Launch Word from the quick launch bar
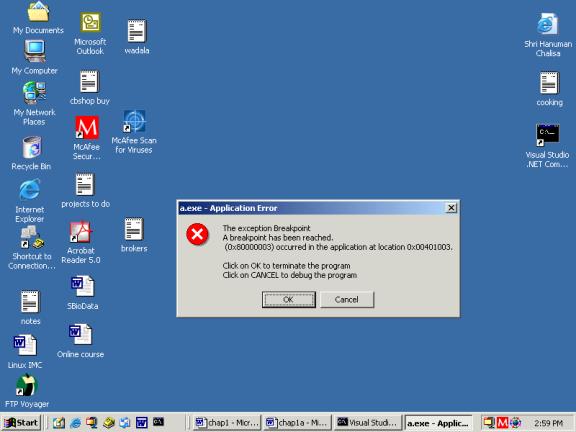Viewport: 576px width, 432px height. [142, 423]
